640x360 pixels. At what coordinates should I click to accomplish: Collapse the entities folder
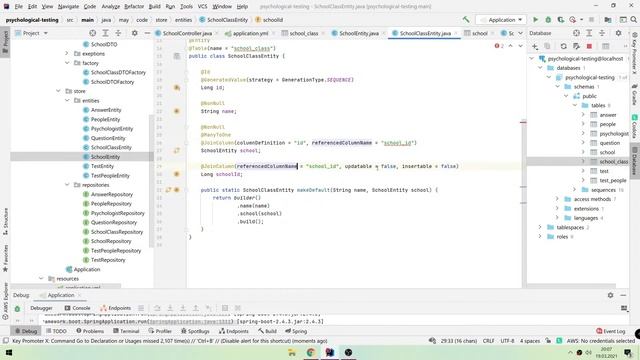tap(67, 100)
